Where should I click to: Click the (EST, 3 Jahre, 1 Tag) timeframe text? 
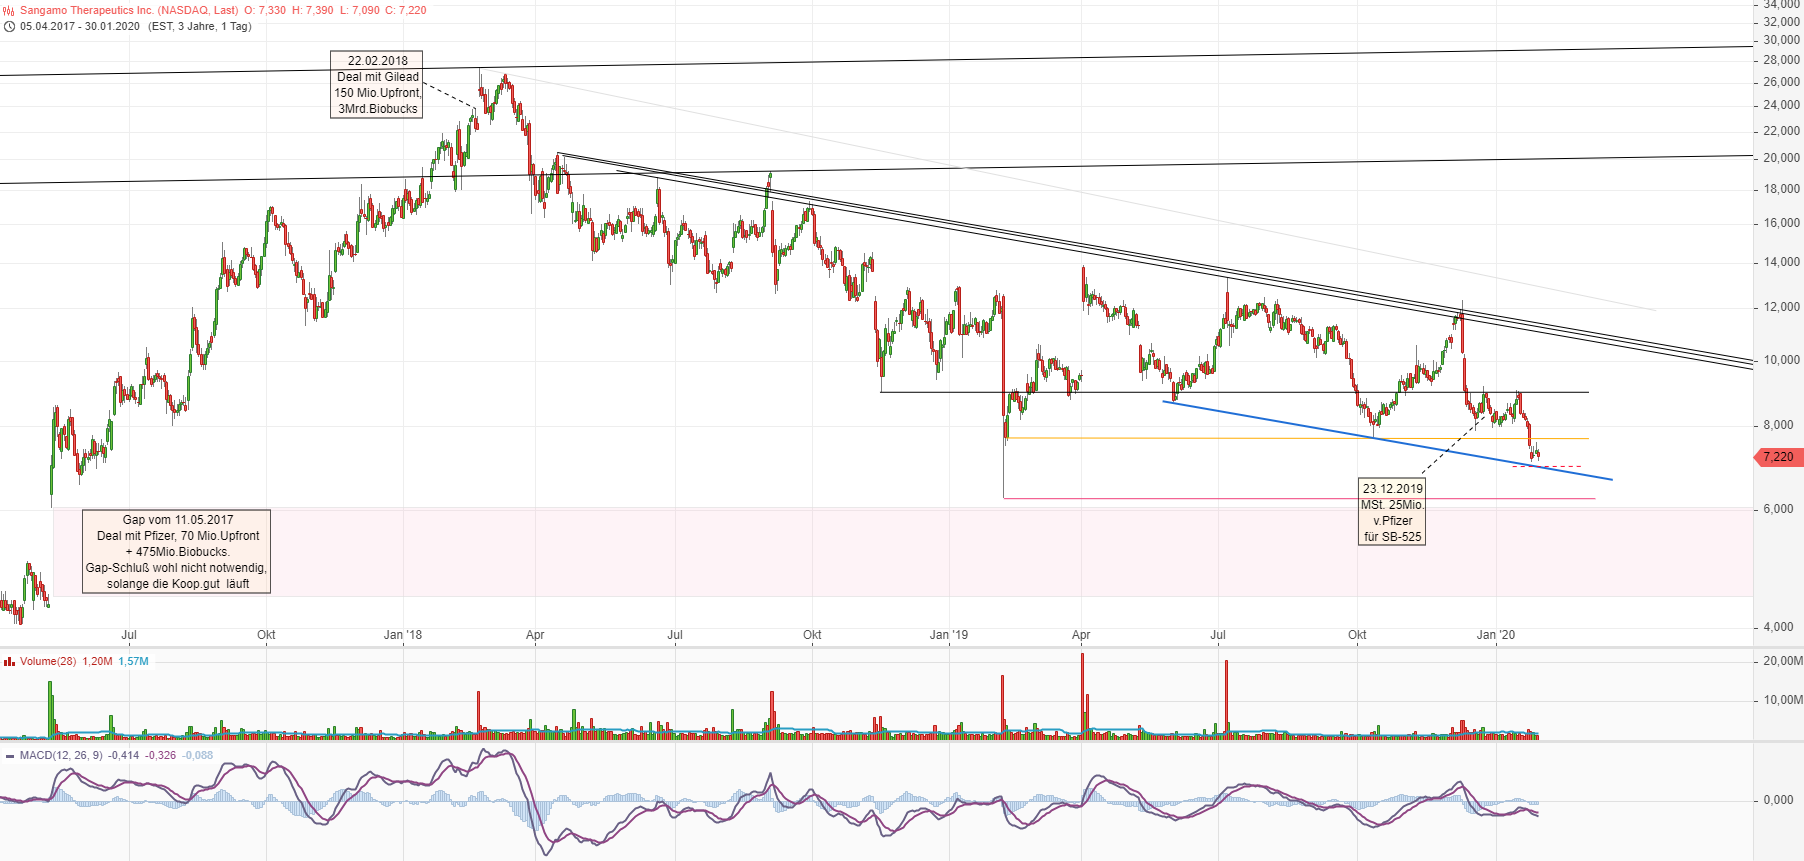[x=200, y=26]
